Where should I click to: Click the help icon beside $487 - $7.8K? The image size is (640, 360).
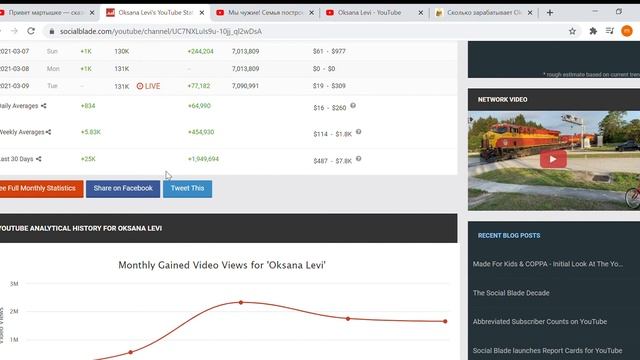[358, 158]
